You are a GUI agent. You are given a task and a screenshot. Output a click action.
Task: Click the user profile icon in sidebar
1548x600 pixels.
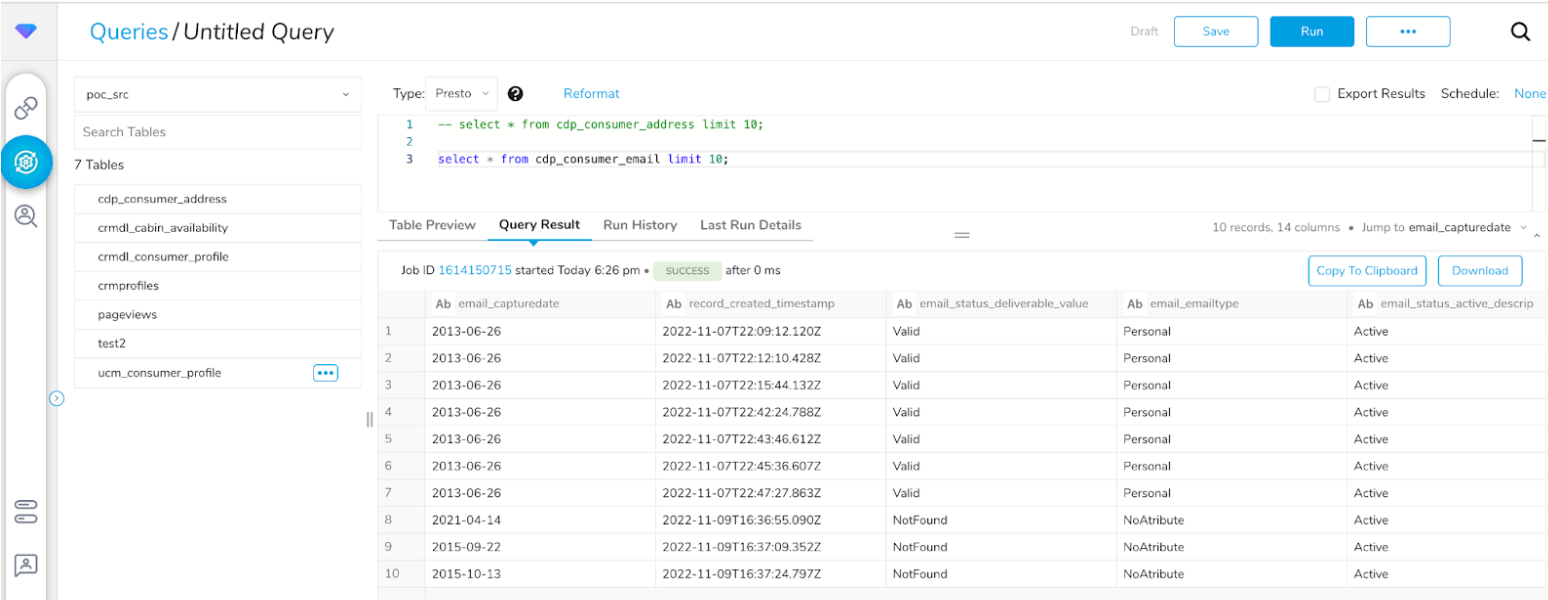tap(26, 565)
